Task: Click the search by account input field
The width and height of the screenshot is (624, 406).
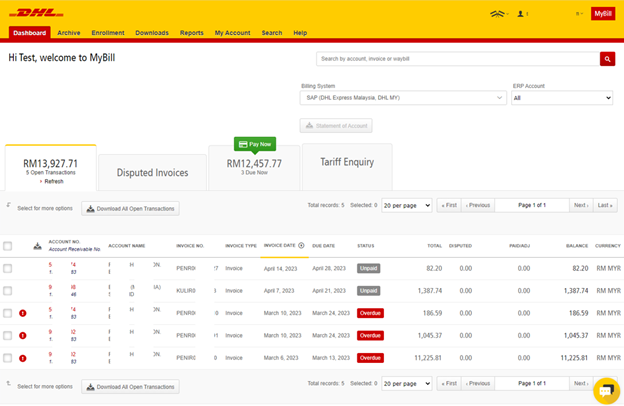Action: click(x=458, y=59)
